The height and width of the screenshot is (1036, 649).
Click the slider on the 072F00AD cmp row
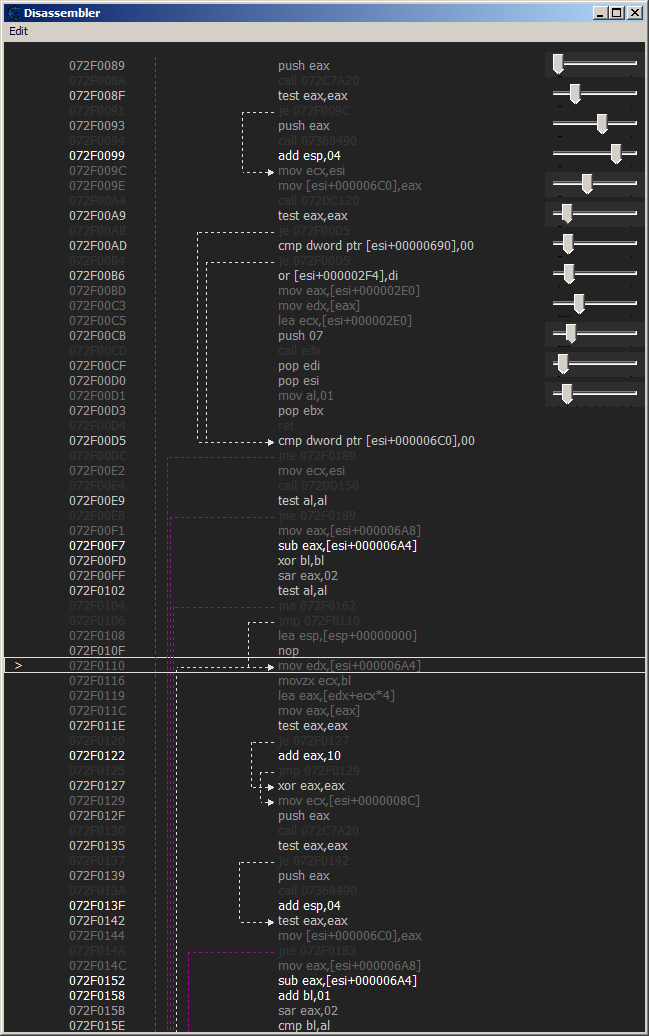tap(595, 243)
